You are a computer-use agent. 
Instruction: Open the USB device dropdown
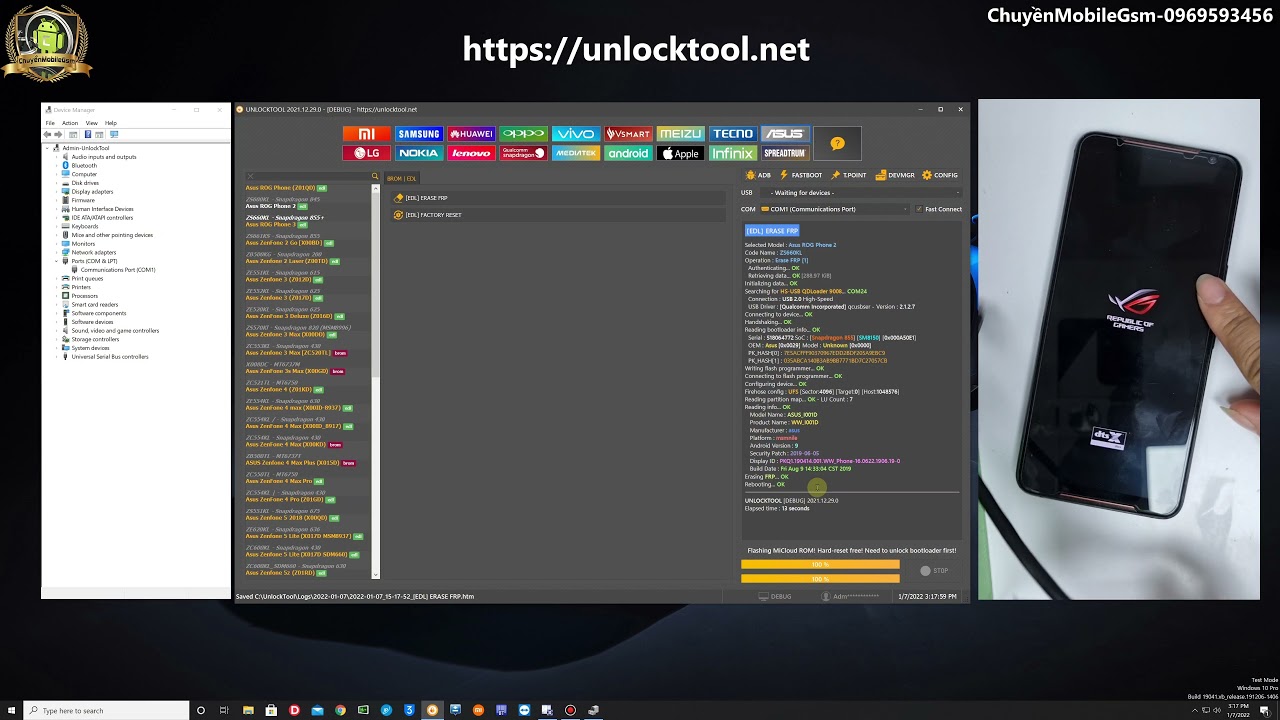tap(862, 192)
